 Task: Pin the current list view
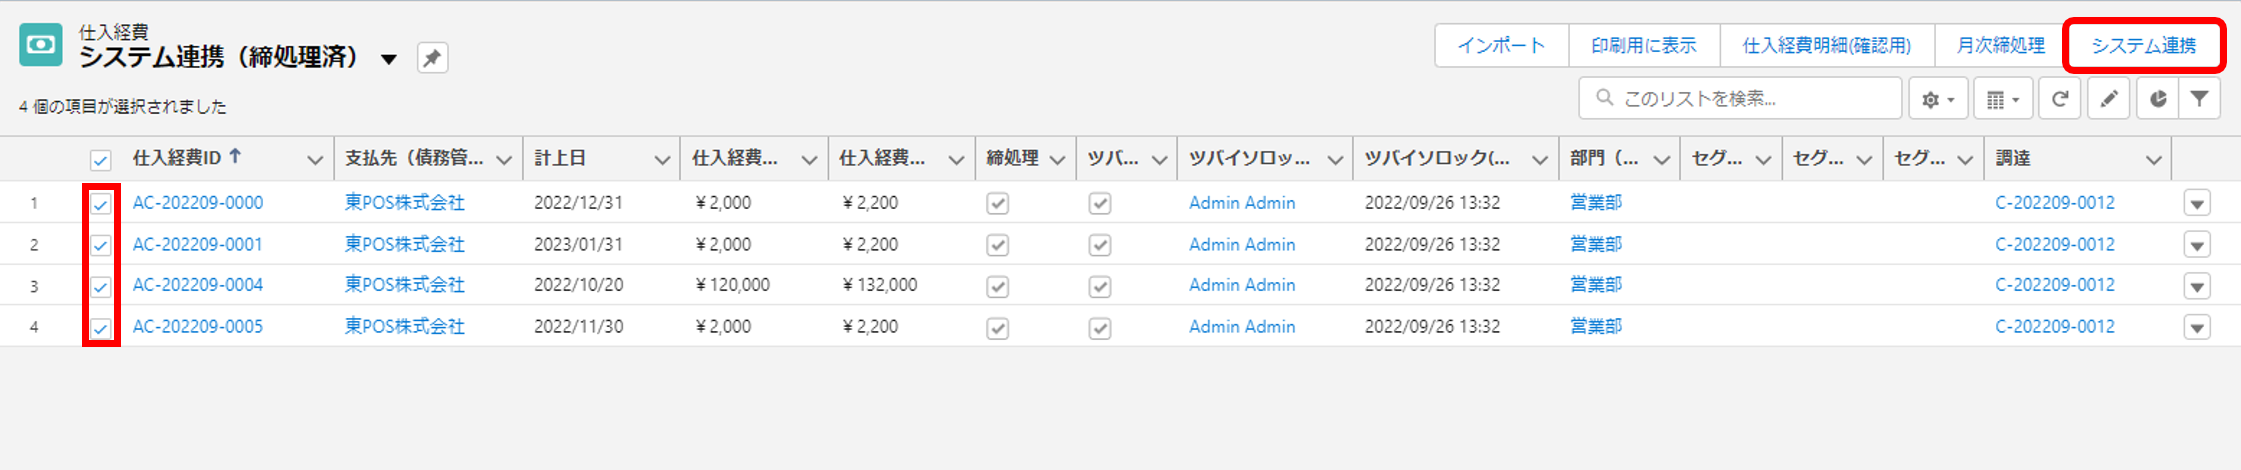click(432, 58)
